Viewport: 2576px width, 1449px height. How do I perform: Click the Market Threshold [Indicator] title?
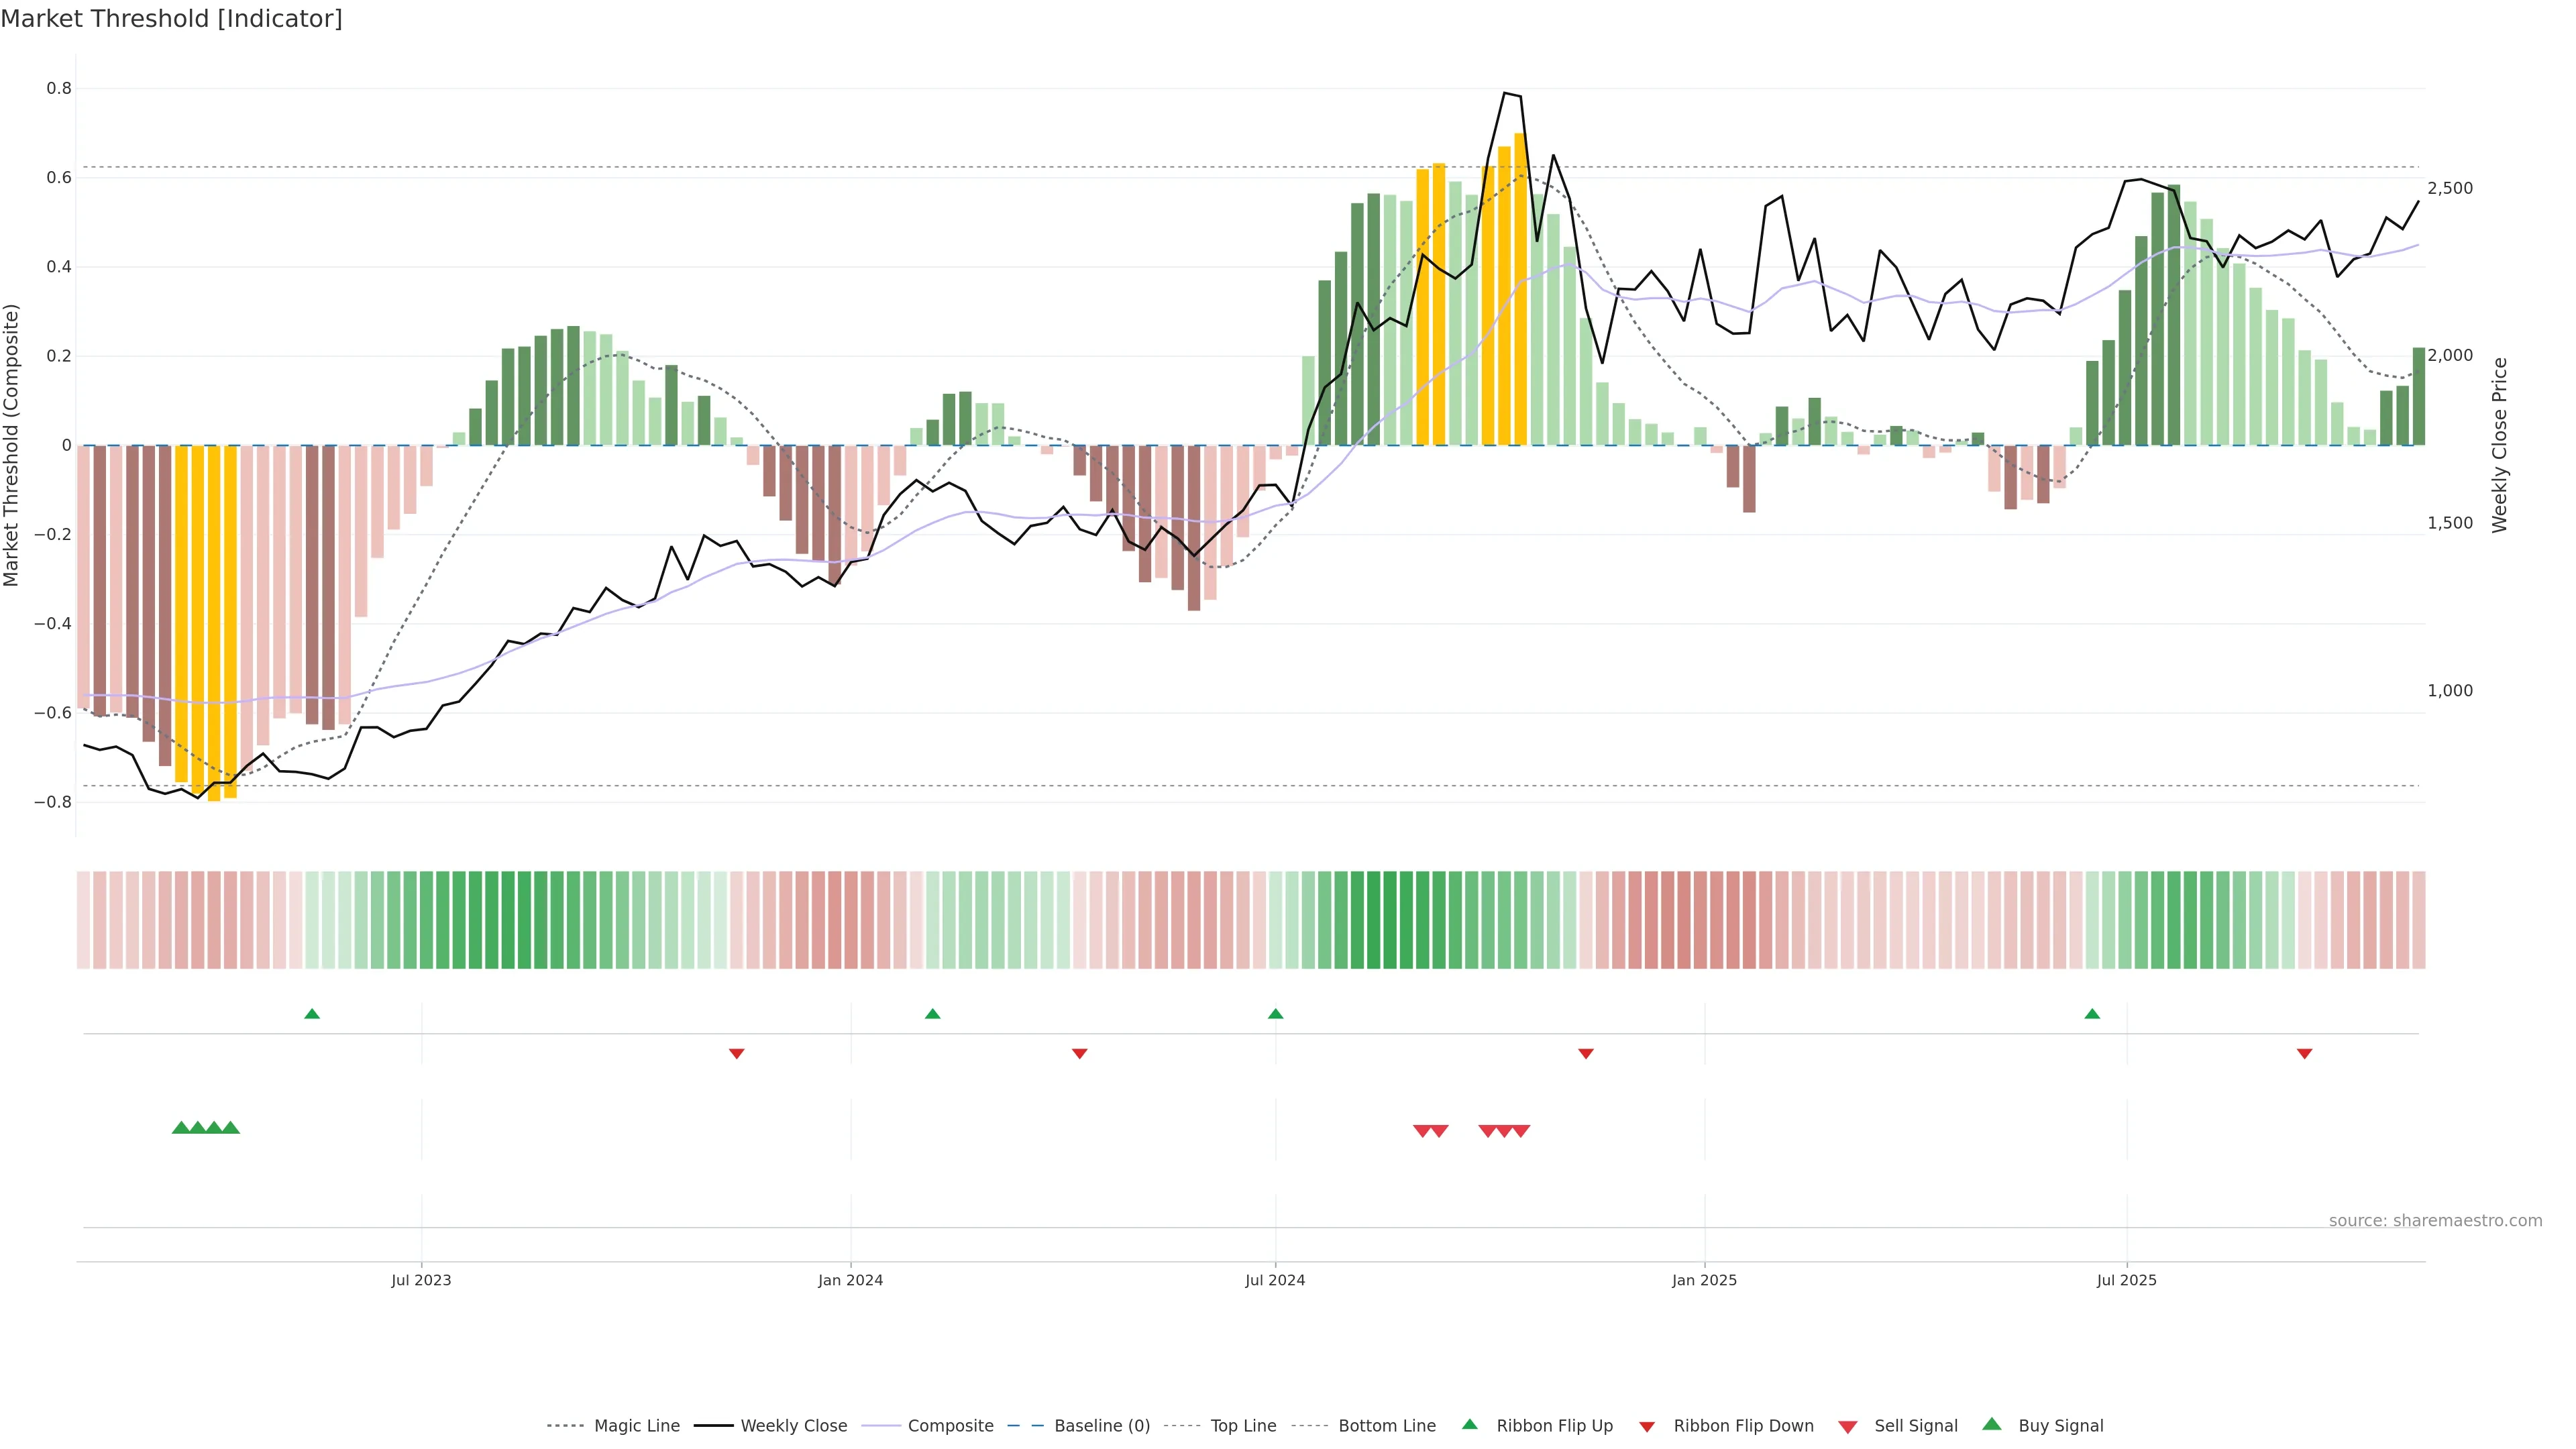171,19
